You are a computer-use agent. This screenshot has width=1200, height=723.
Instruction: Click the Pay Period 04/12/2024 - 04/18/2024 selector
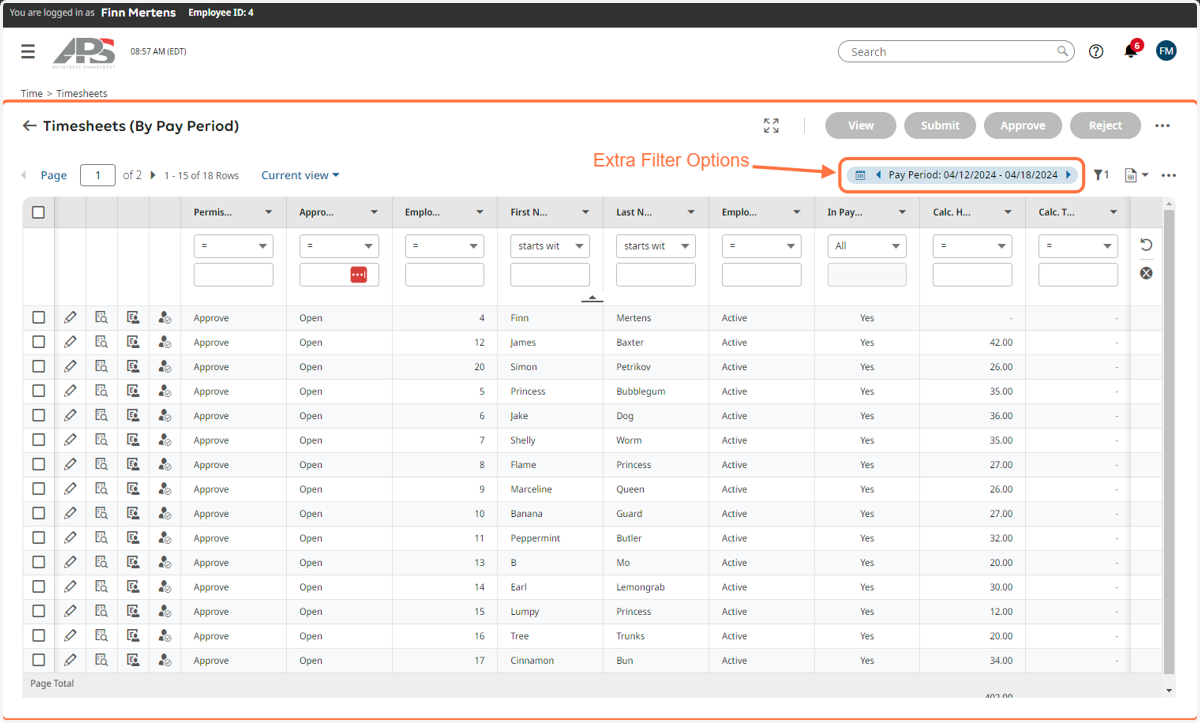[x=973, y=175]
